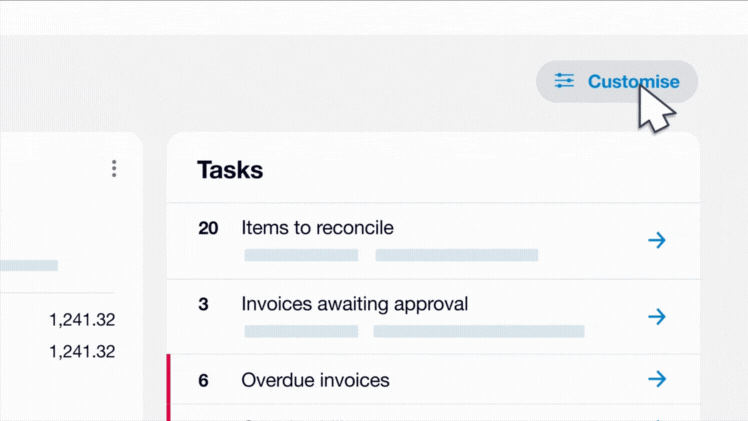Click the red marker beside Overdue invoices
This screenshot has width=748, height=421.
(168, 388)
